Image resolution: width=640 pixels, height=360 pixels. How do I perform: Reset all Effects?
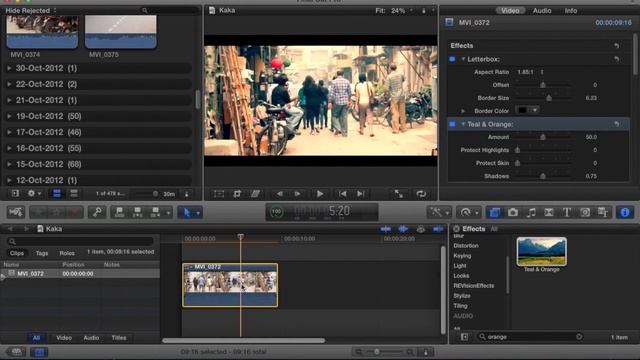point(616,46)
